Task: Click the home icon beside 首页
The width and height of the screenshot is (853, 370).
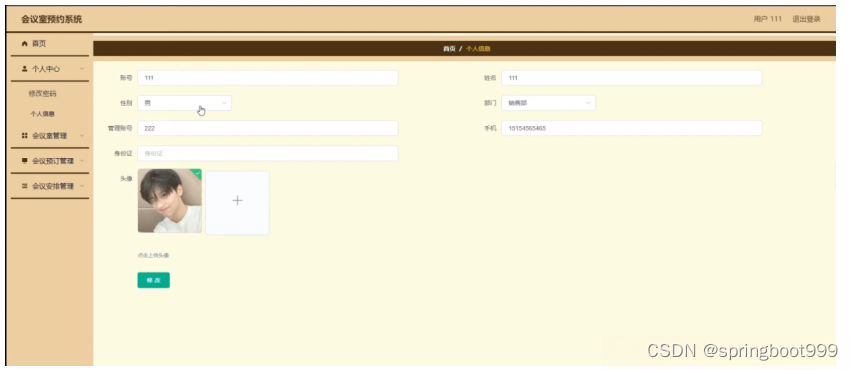Action: [x=24, y=44]
